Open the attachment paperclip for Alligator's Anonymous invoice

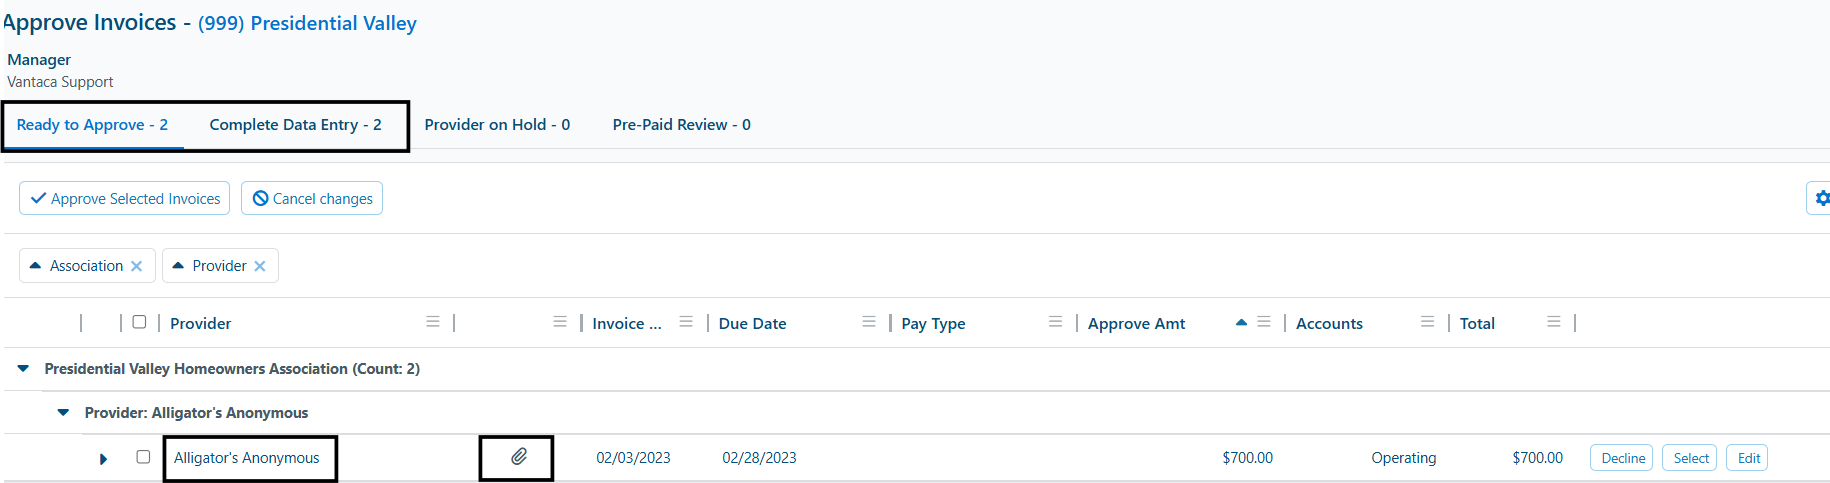[x=518, y=457]
